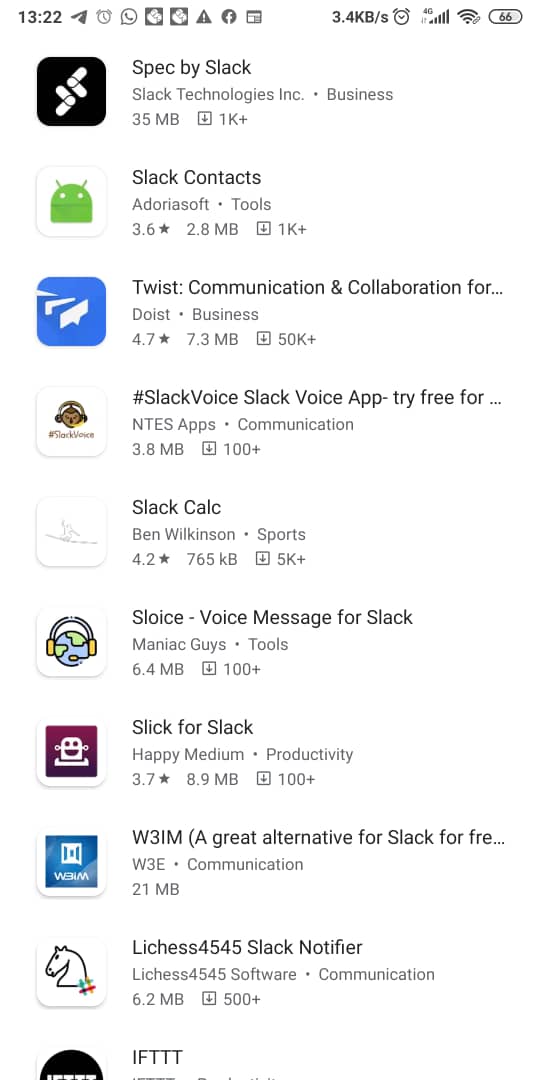Image resolution: width=540 pixels, height=1080 pixels.
Task: Select the Slick for Slack purple icon
Action: 71,751
